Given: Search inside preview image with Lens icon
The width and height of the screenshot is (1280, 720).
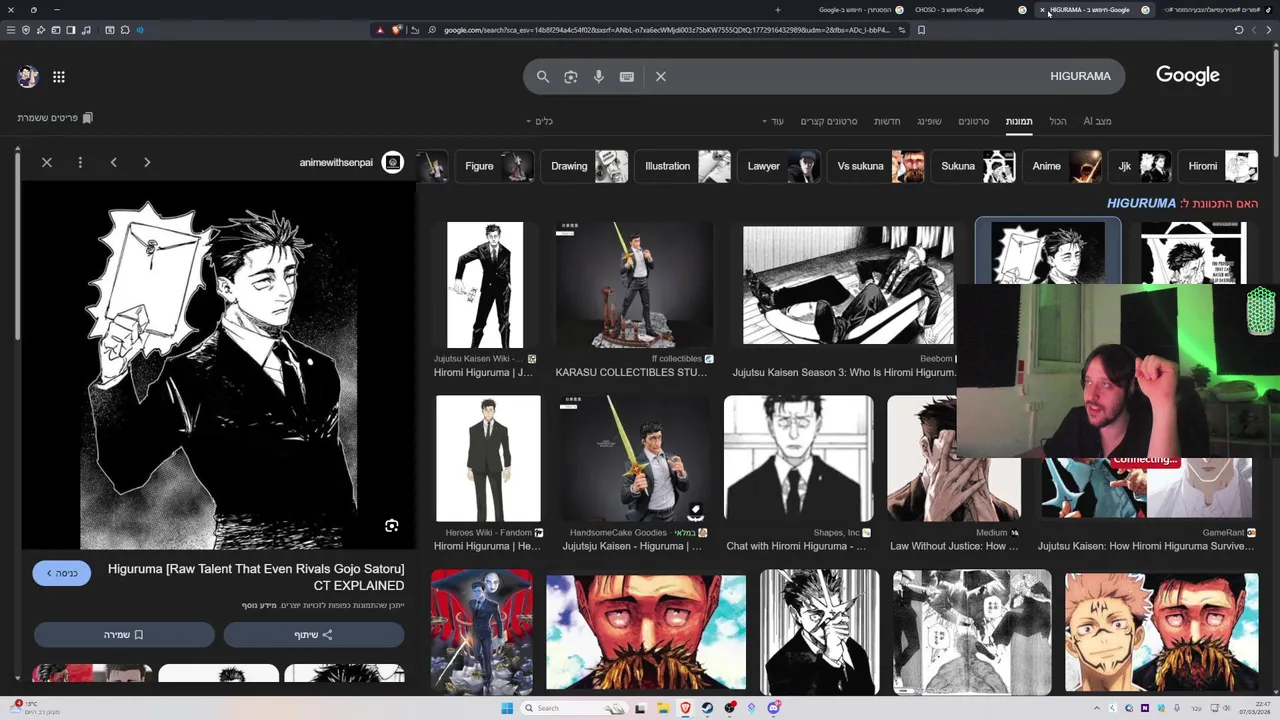Looking at the screenshot, I should (x=392, y=525).
